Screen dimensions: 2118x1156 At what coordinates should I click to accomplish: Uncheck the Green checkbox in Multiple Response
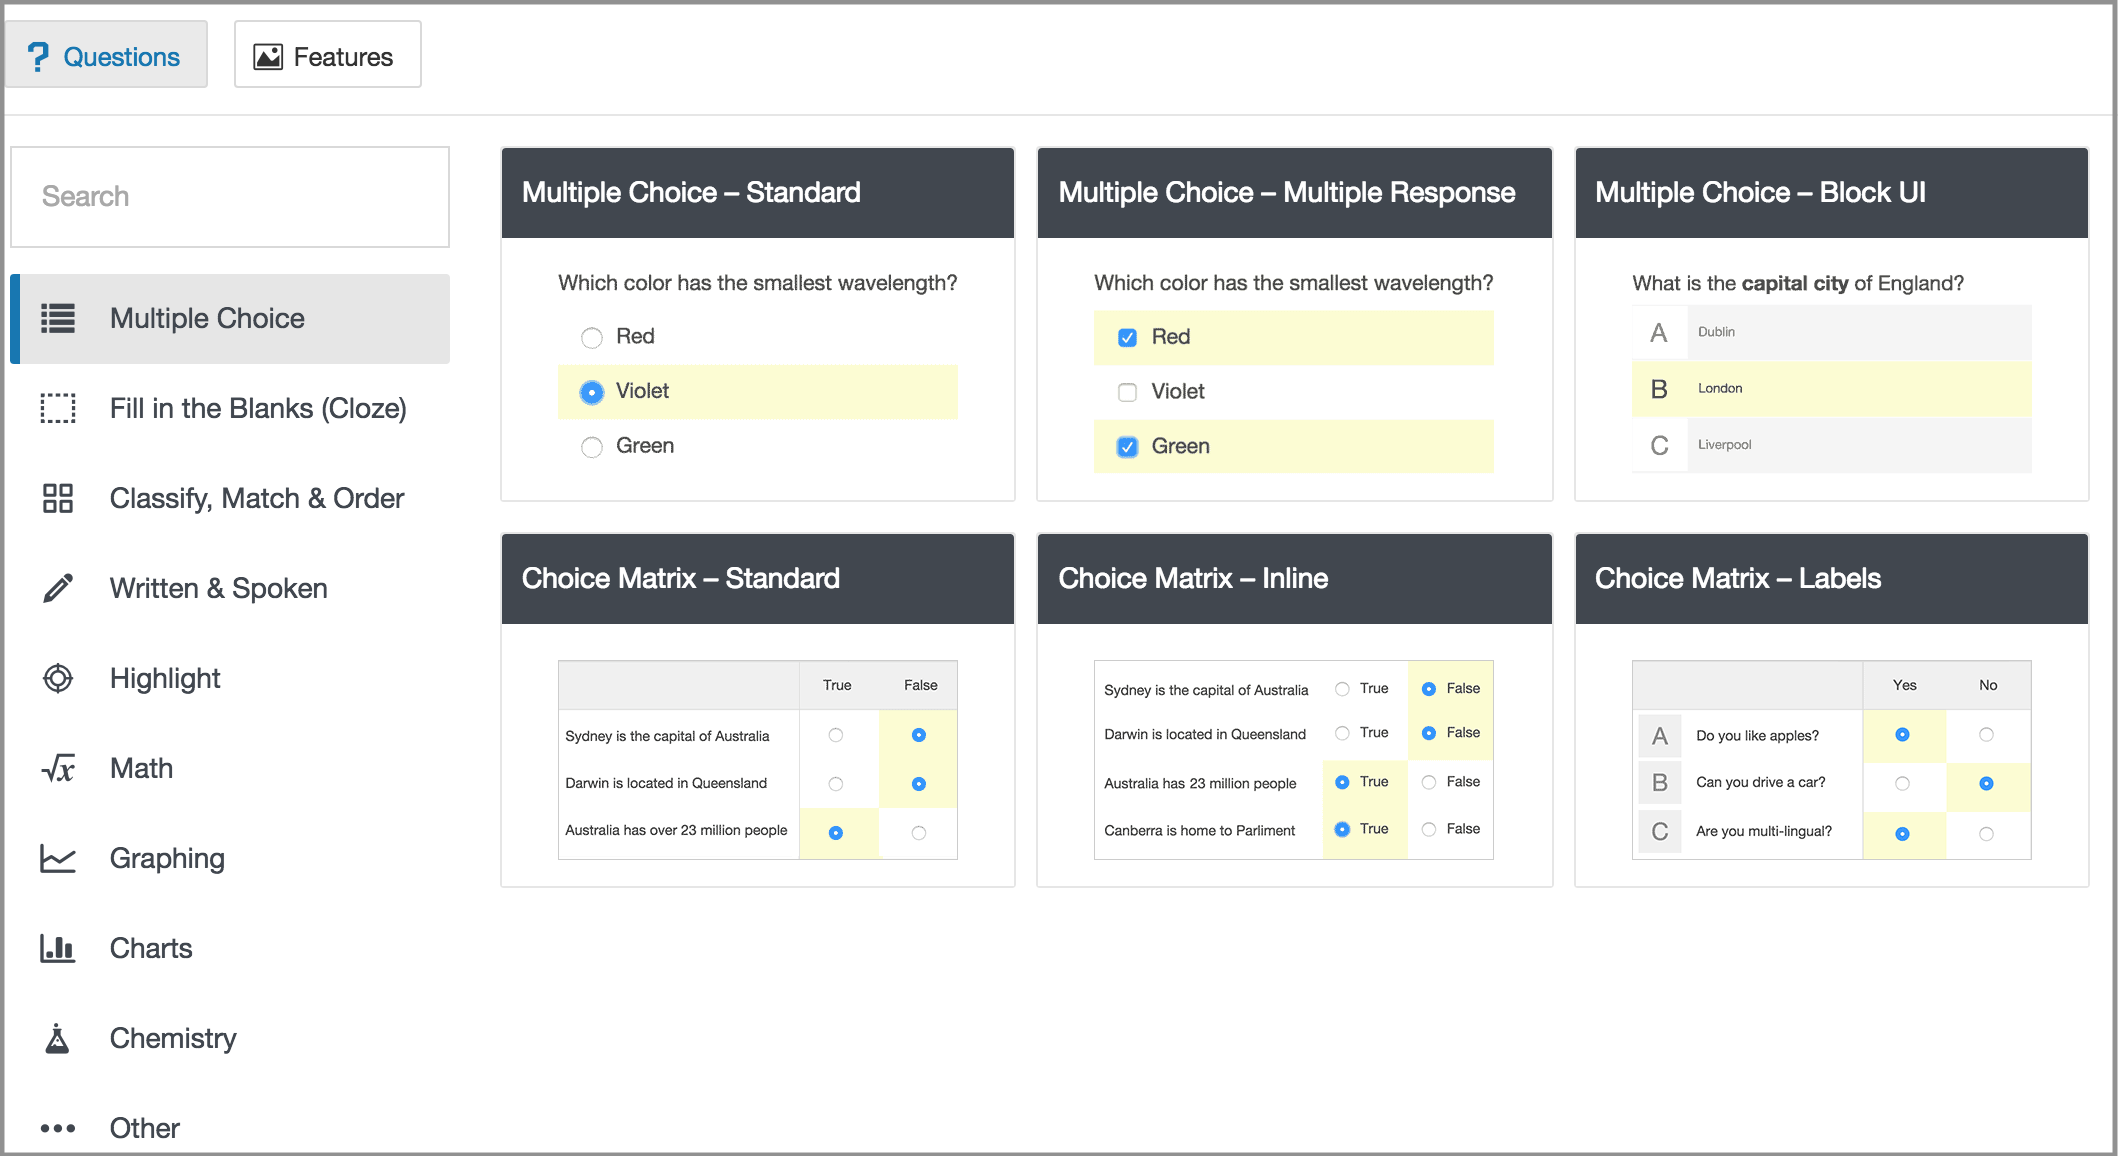click(x=1127, y=447)
